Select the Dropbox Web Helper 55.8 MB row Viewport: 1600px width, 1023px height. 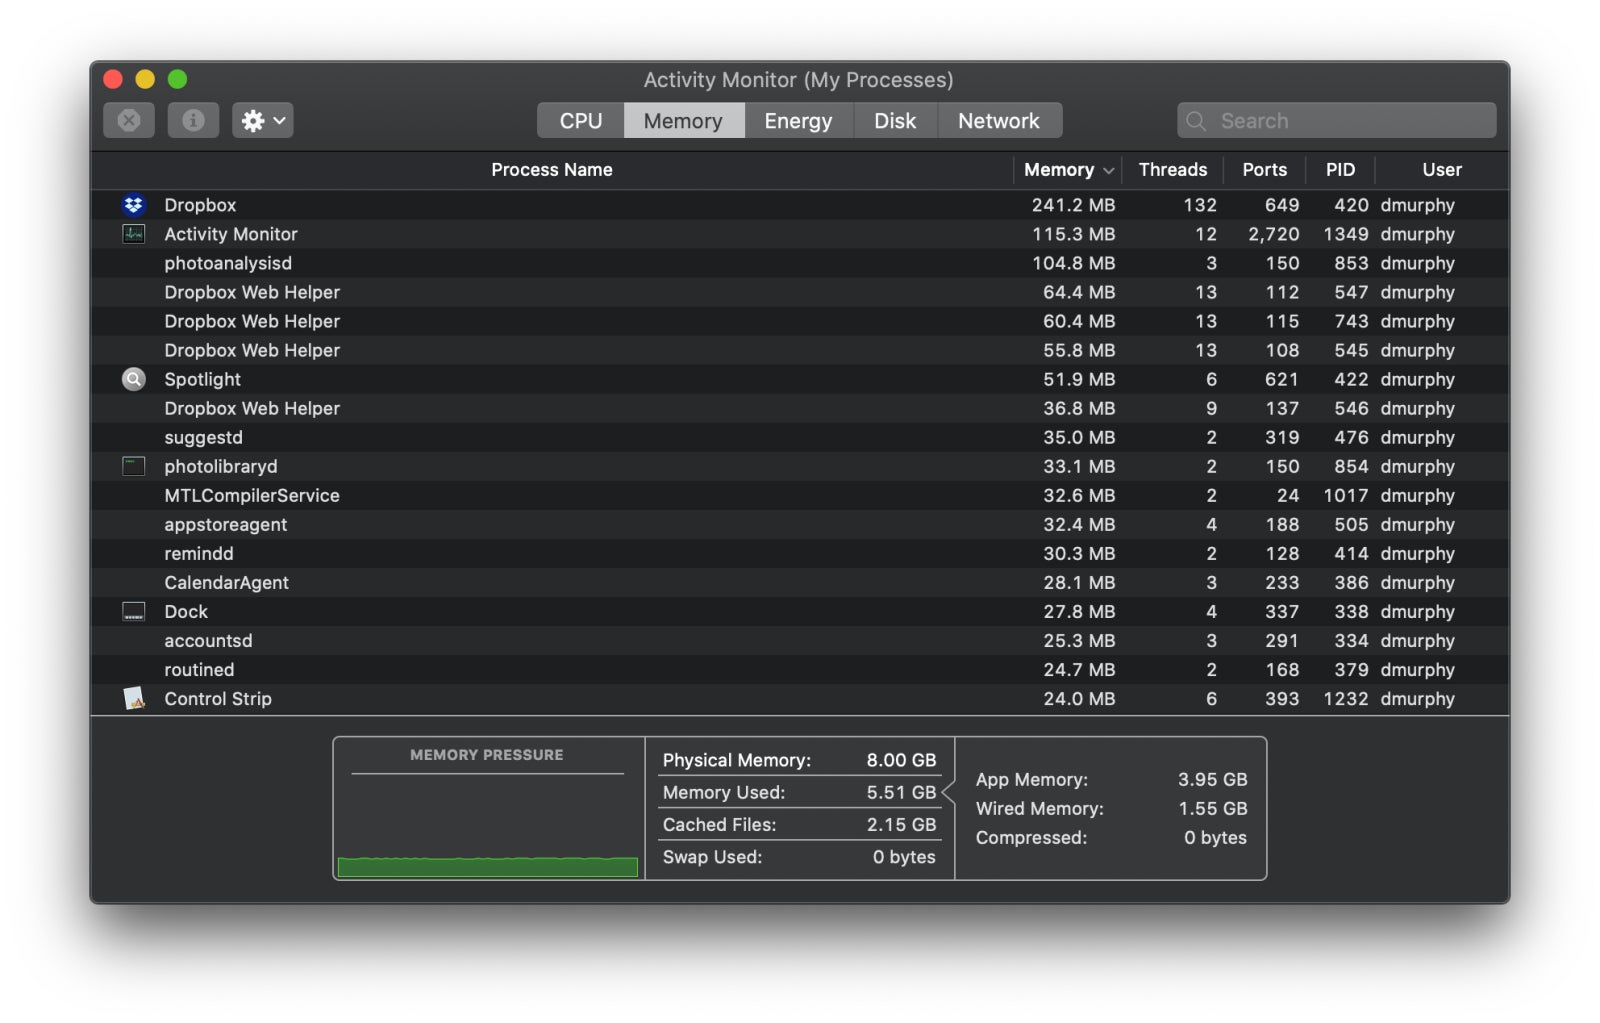800,350
